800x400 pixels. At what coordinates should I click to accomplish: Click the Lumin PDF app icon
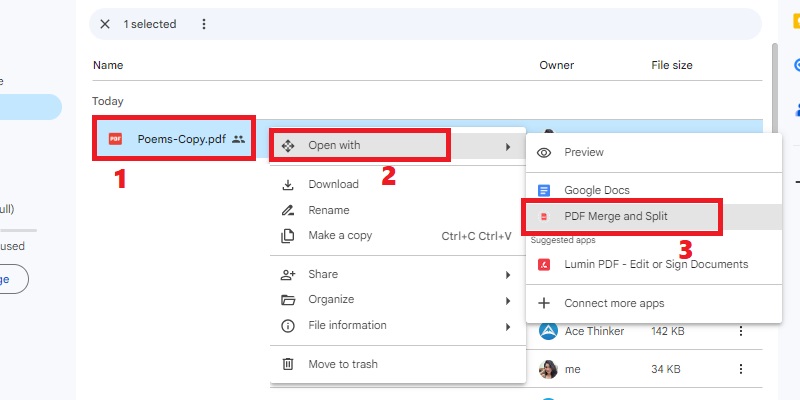[544, 265]
